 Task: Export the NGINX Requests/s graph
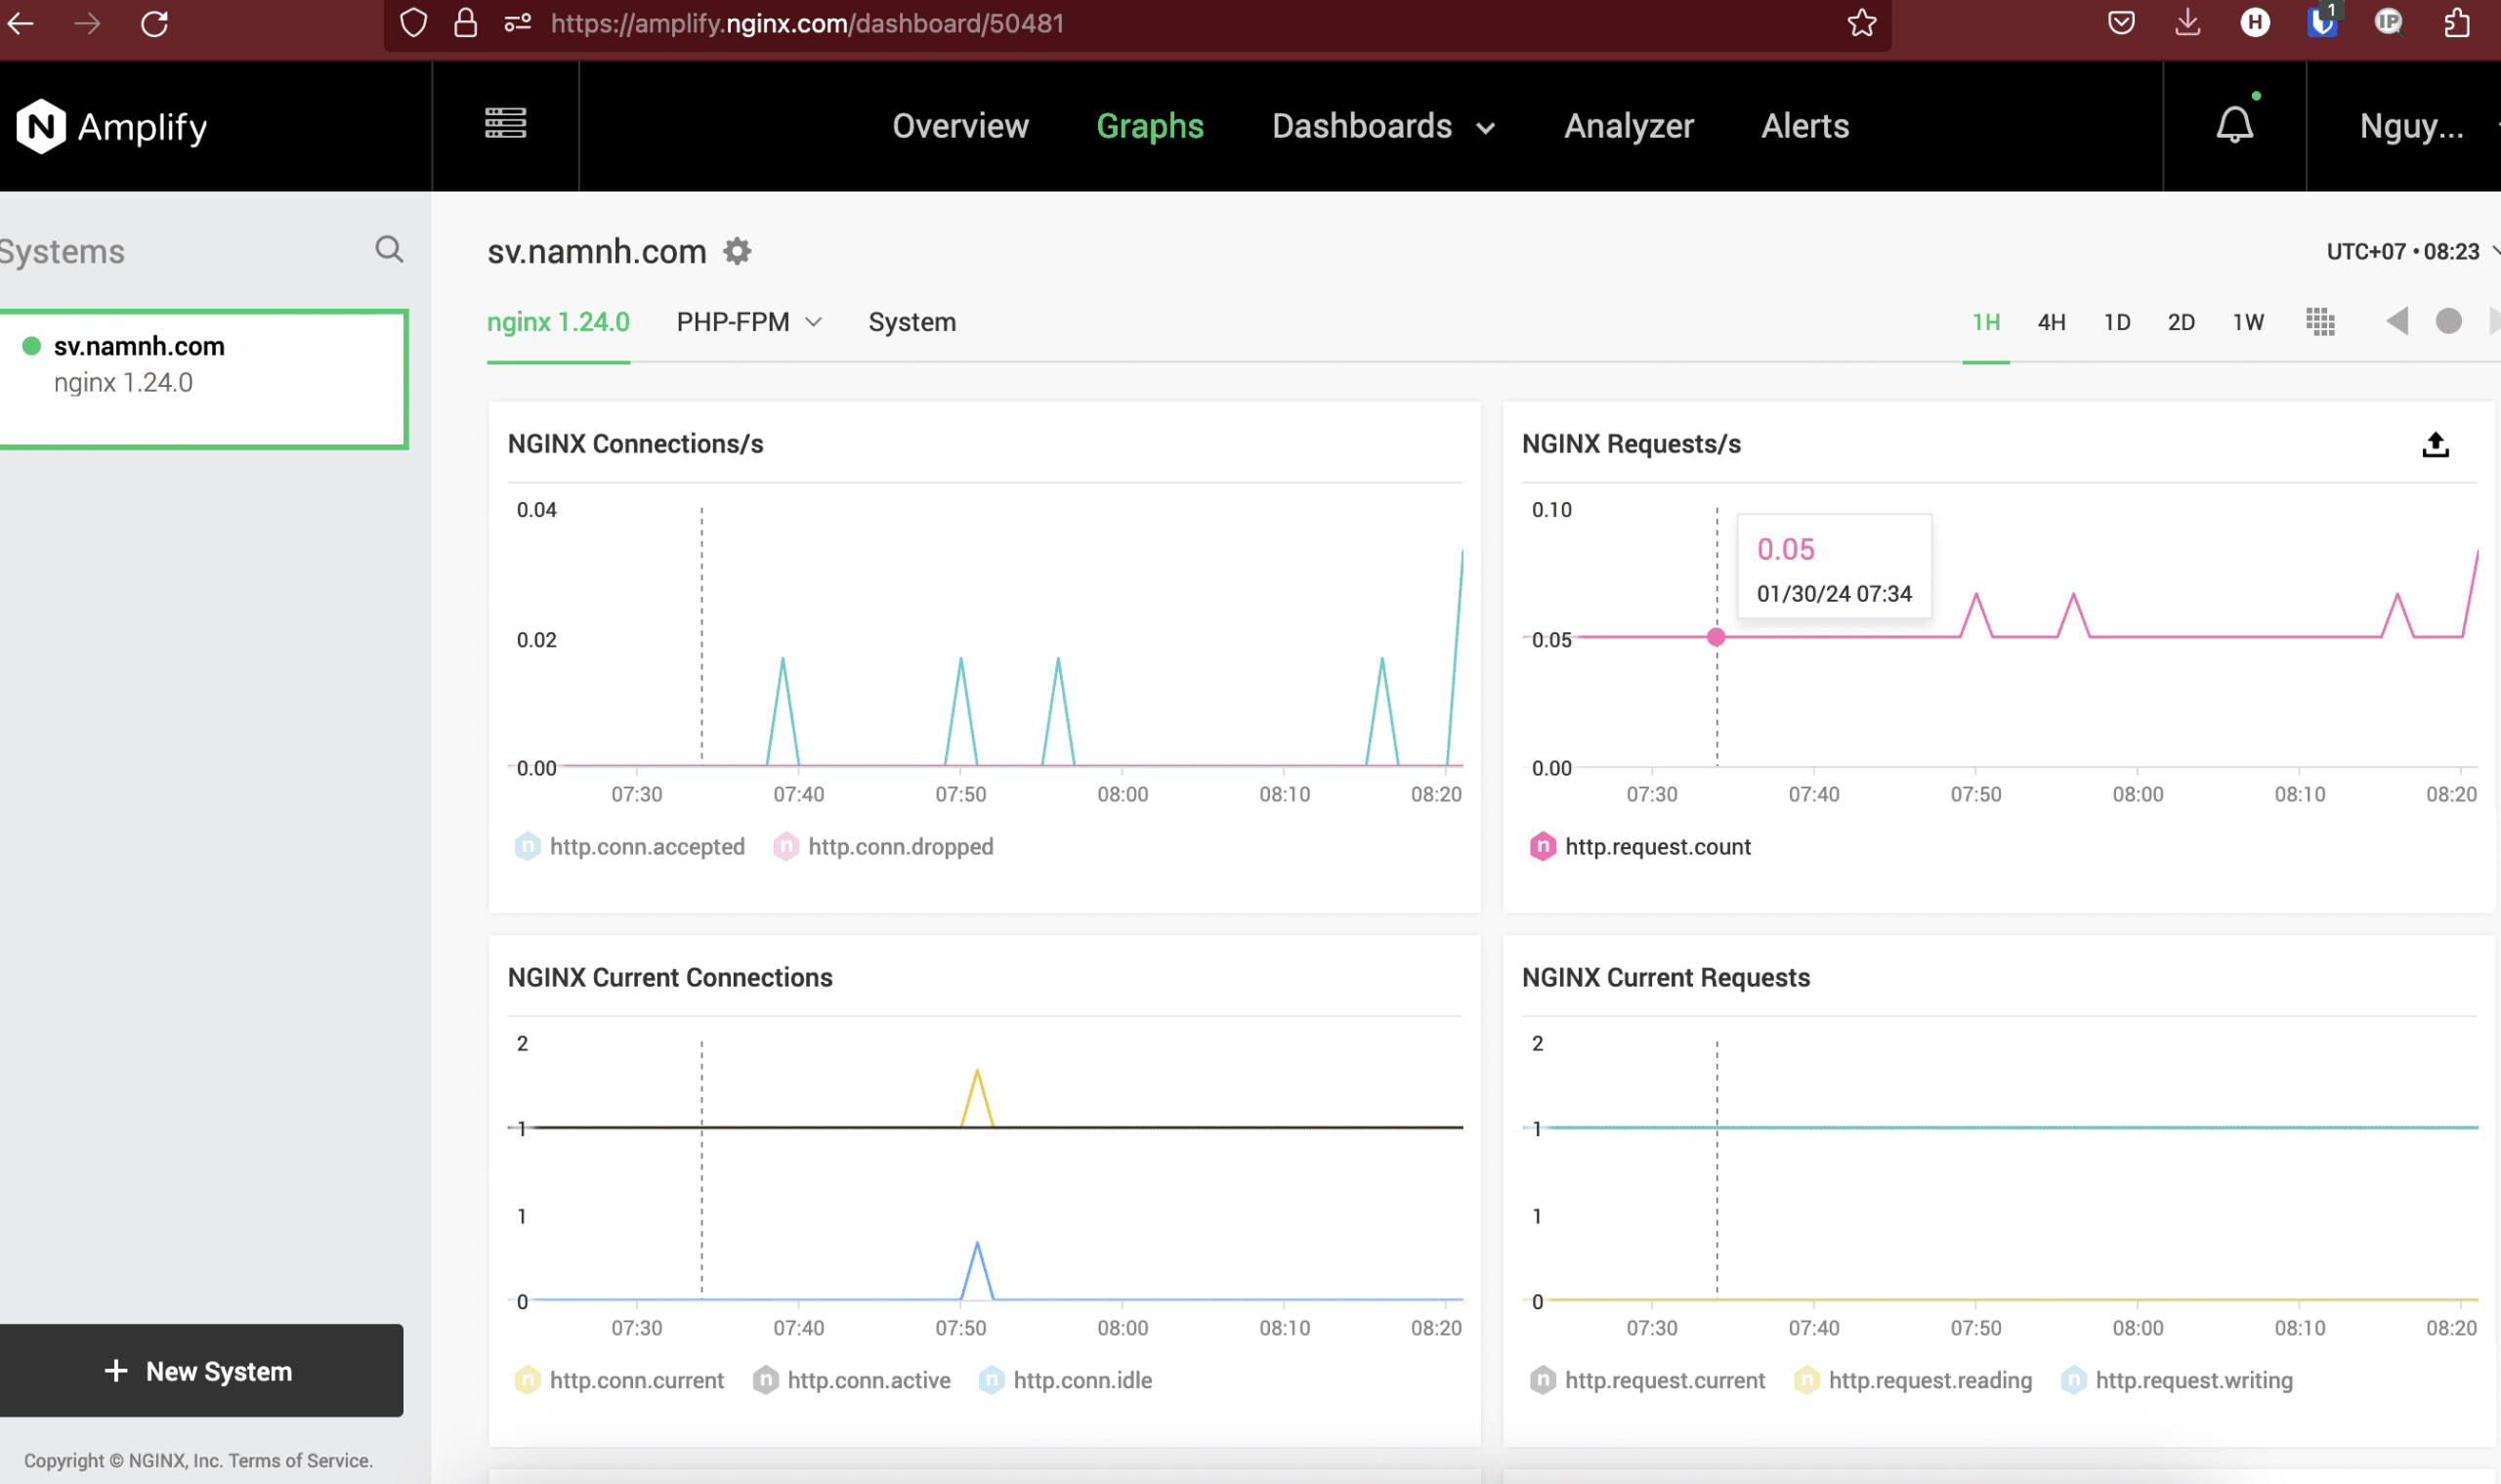pos(2435,445)
